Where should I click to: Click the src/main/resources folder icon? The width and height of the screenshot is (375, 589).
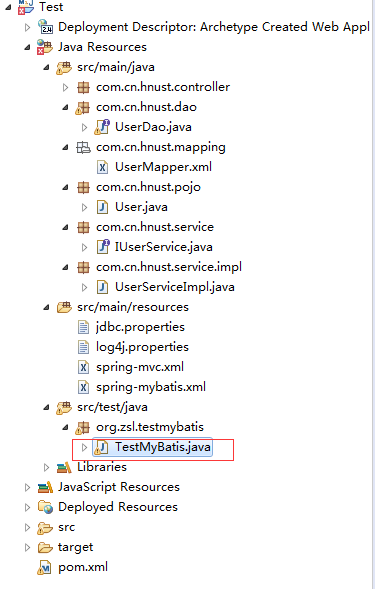(64, 307)
